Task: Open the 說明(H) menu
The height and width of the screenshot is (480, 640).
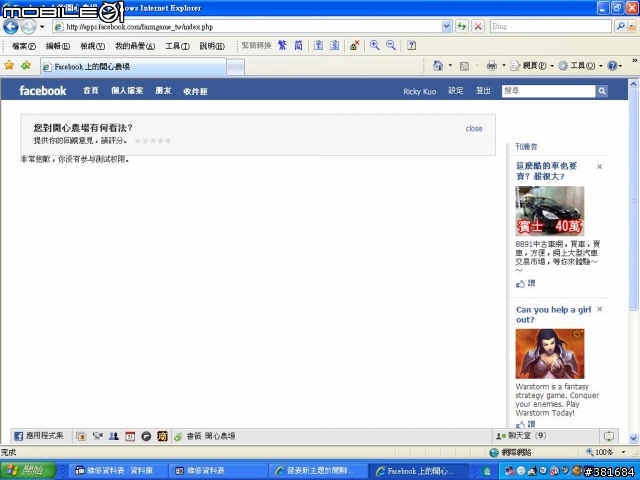Action: [212, 46]
